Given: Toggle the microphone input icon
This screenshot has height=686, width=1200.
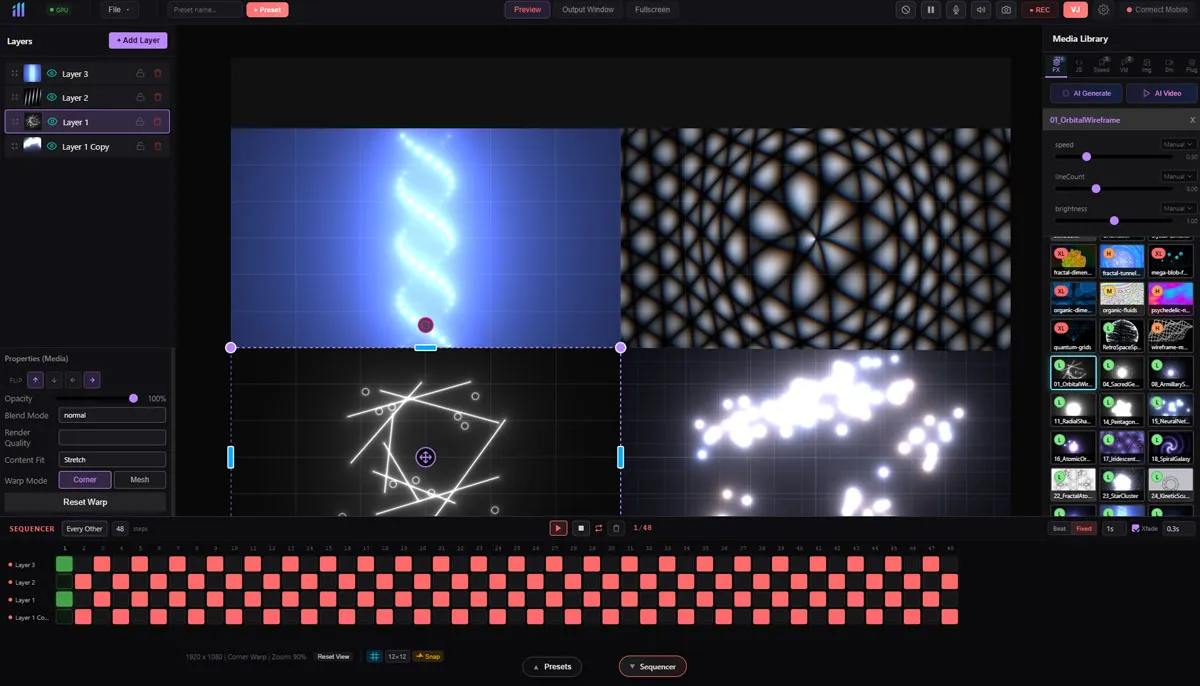Looking at the screenshot, I should pyautogui.click(x=956, y=10).
